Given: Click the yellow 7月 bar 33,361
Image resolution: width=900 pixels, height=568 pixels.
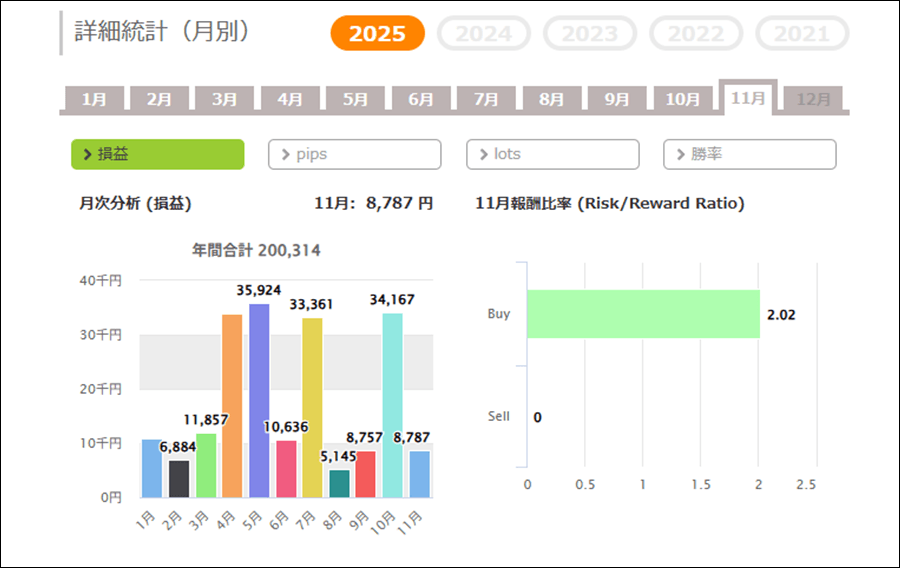Looking at the screenshot, I should (x=312, y=407).
